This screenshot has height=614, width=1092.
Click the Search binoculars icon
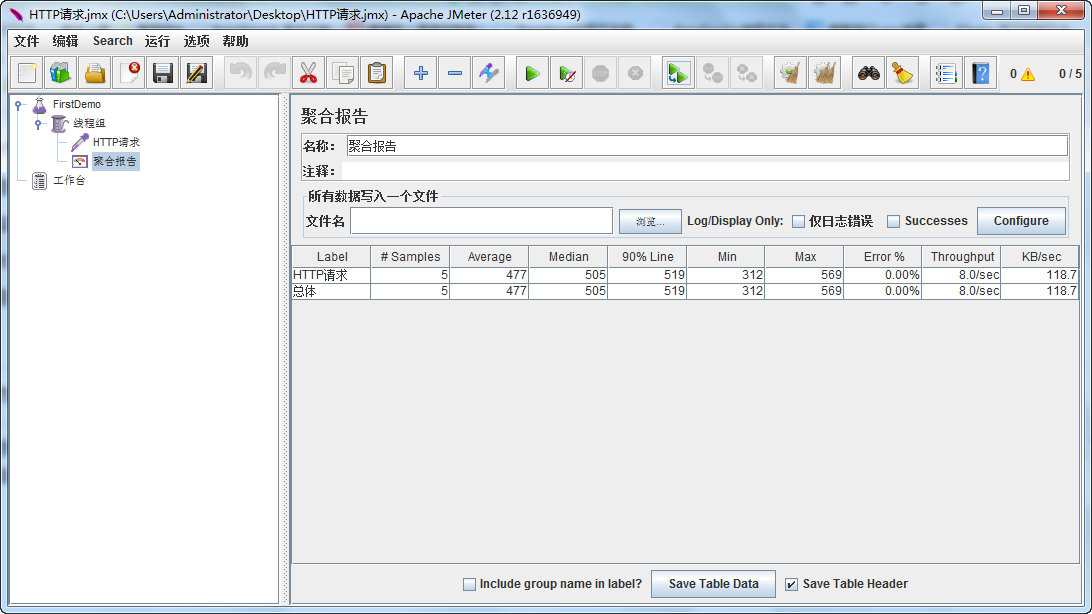pos(868,73)
